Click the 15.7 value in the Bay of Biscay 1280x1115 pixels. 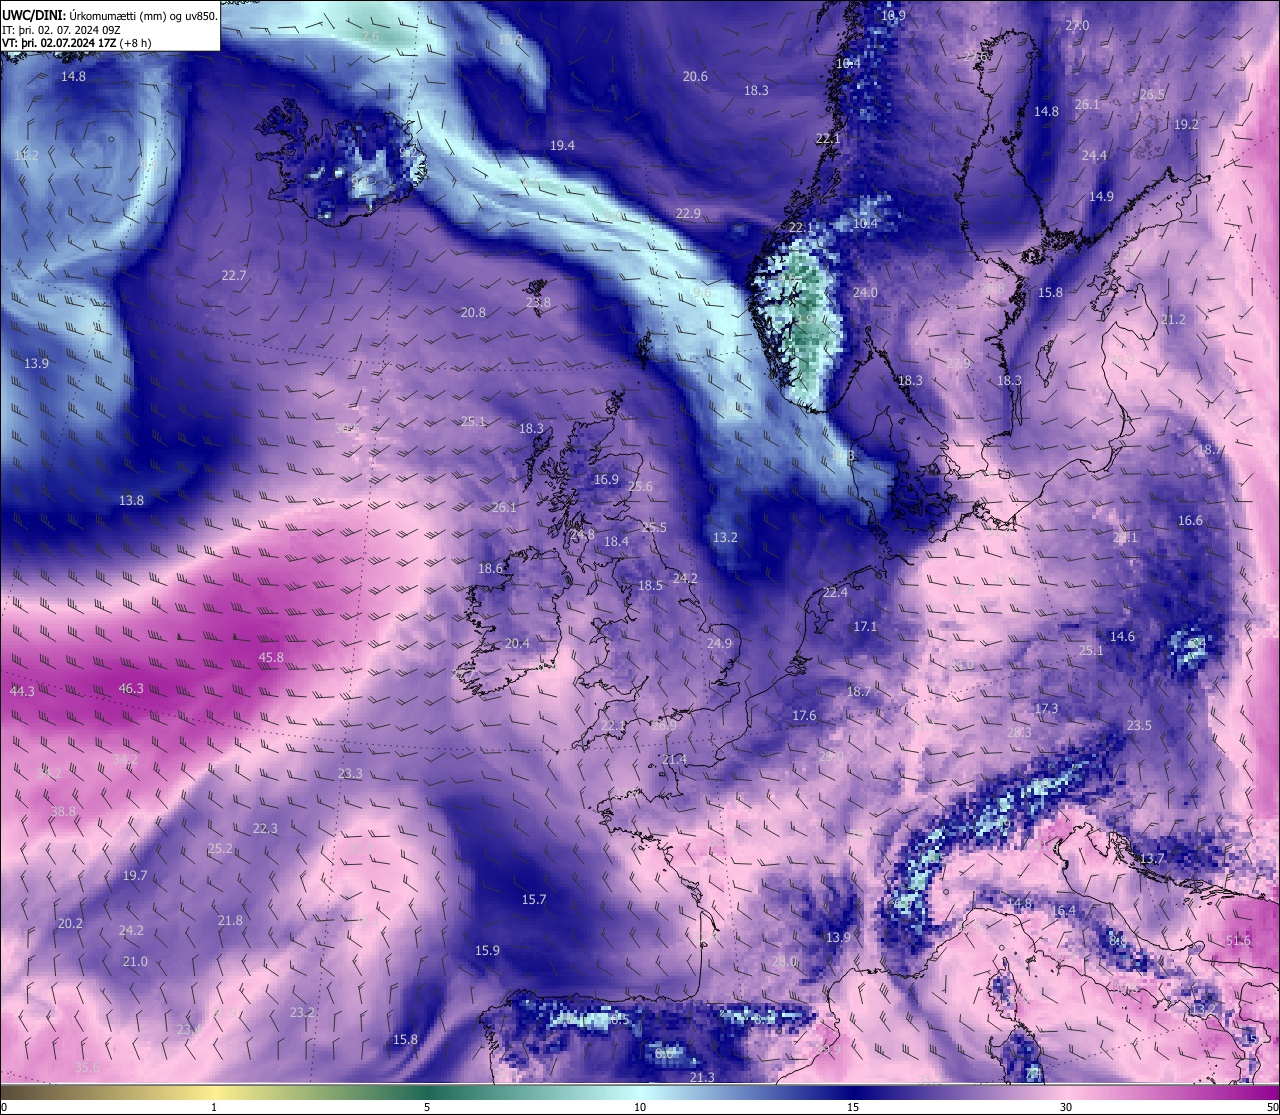pos(534,899)
